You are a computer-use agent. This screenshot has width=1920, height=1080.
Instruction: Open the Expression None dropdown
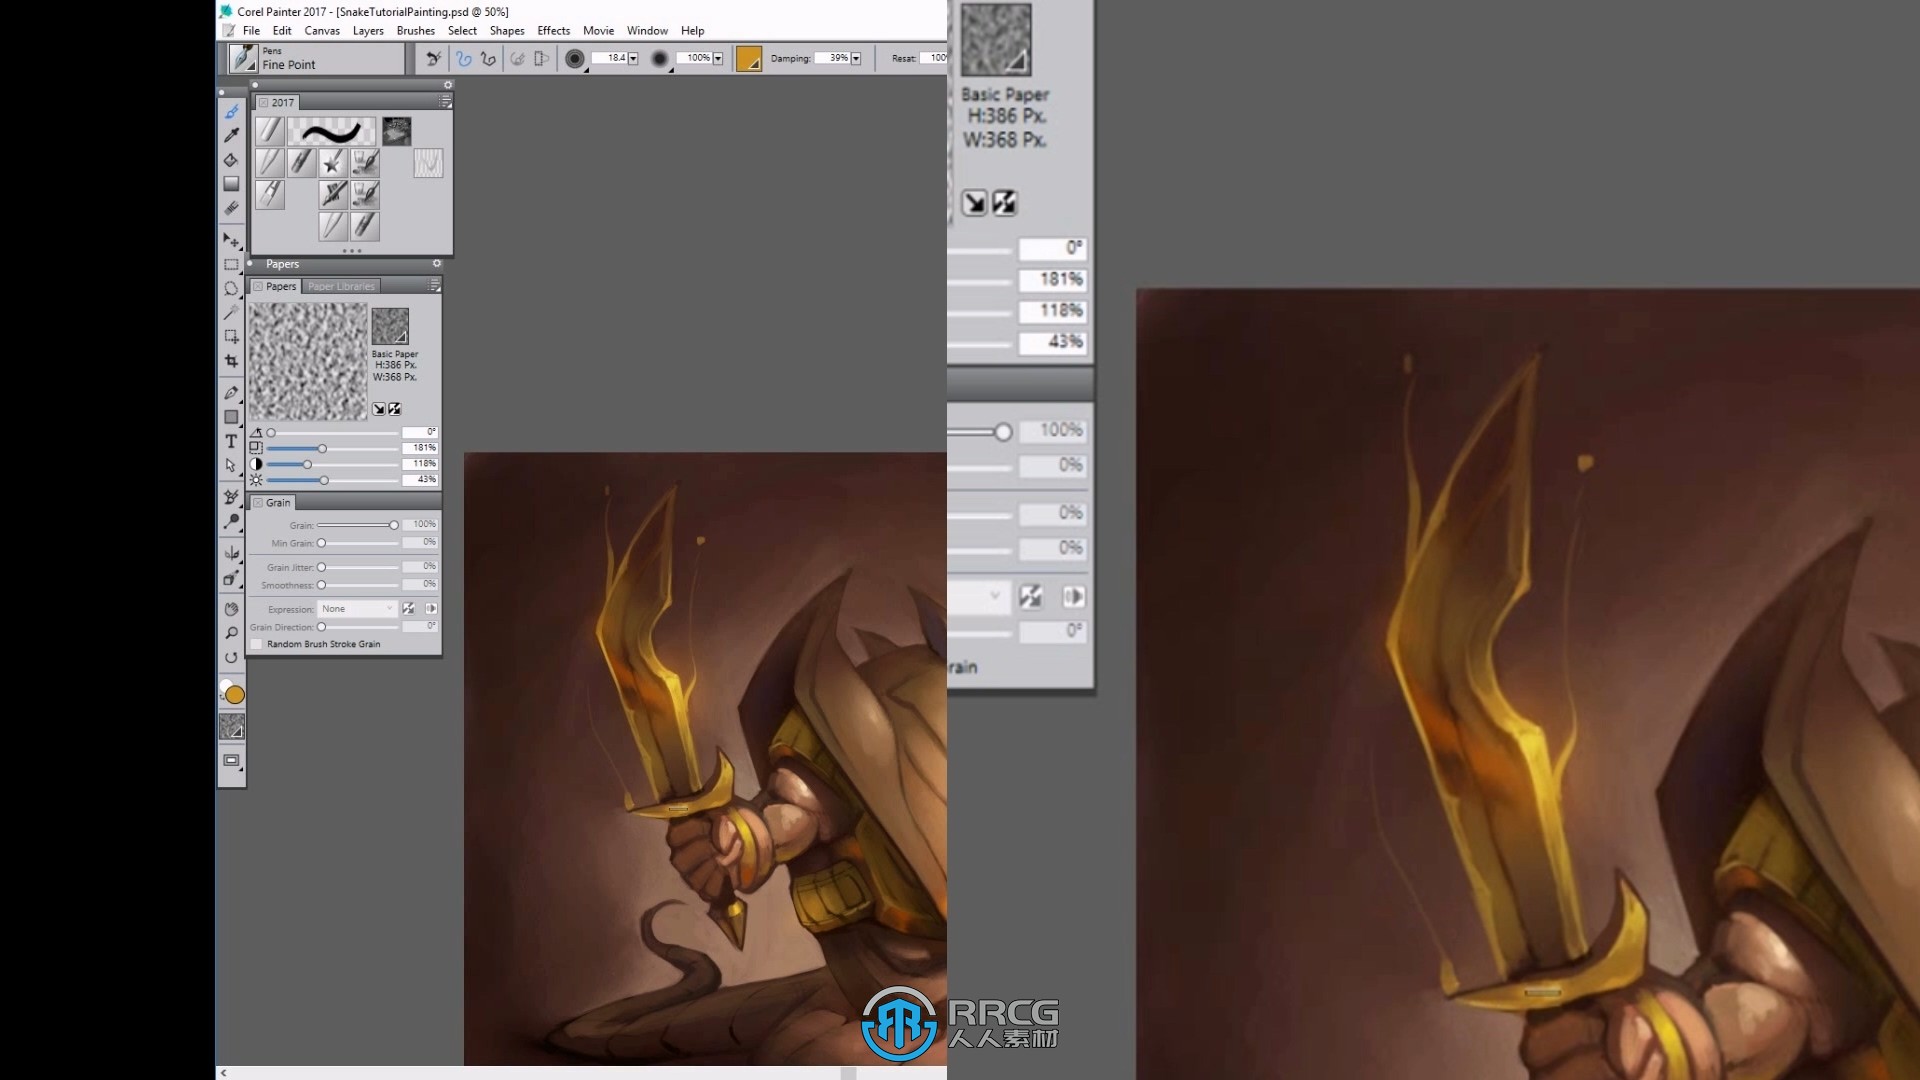pos(358,608)
